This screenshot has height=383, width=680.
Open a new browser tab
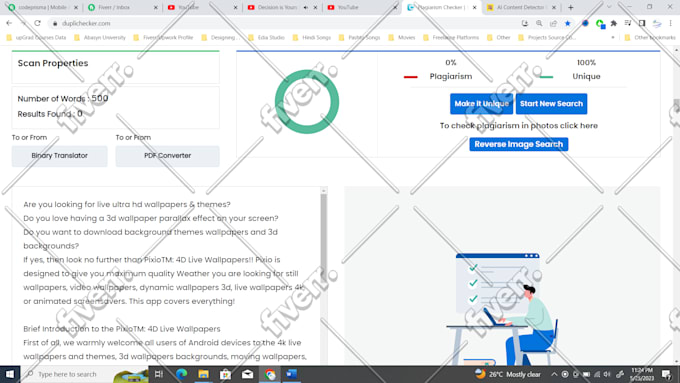pyautogui.click(x=571, y=7)
